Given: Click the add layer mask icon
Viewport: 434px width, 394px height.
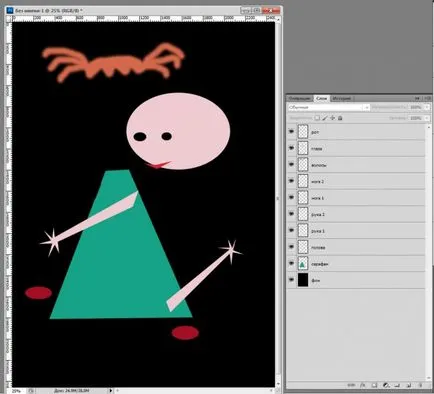Looking at the screenshot, I should [374, 385].
